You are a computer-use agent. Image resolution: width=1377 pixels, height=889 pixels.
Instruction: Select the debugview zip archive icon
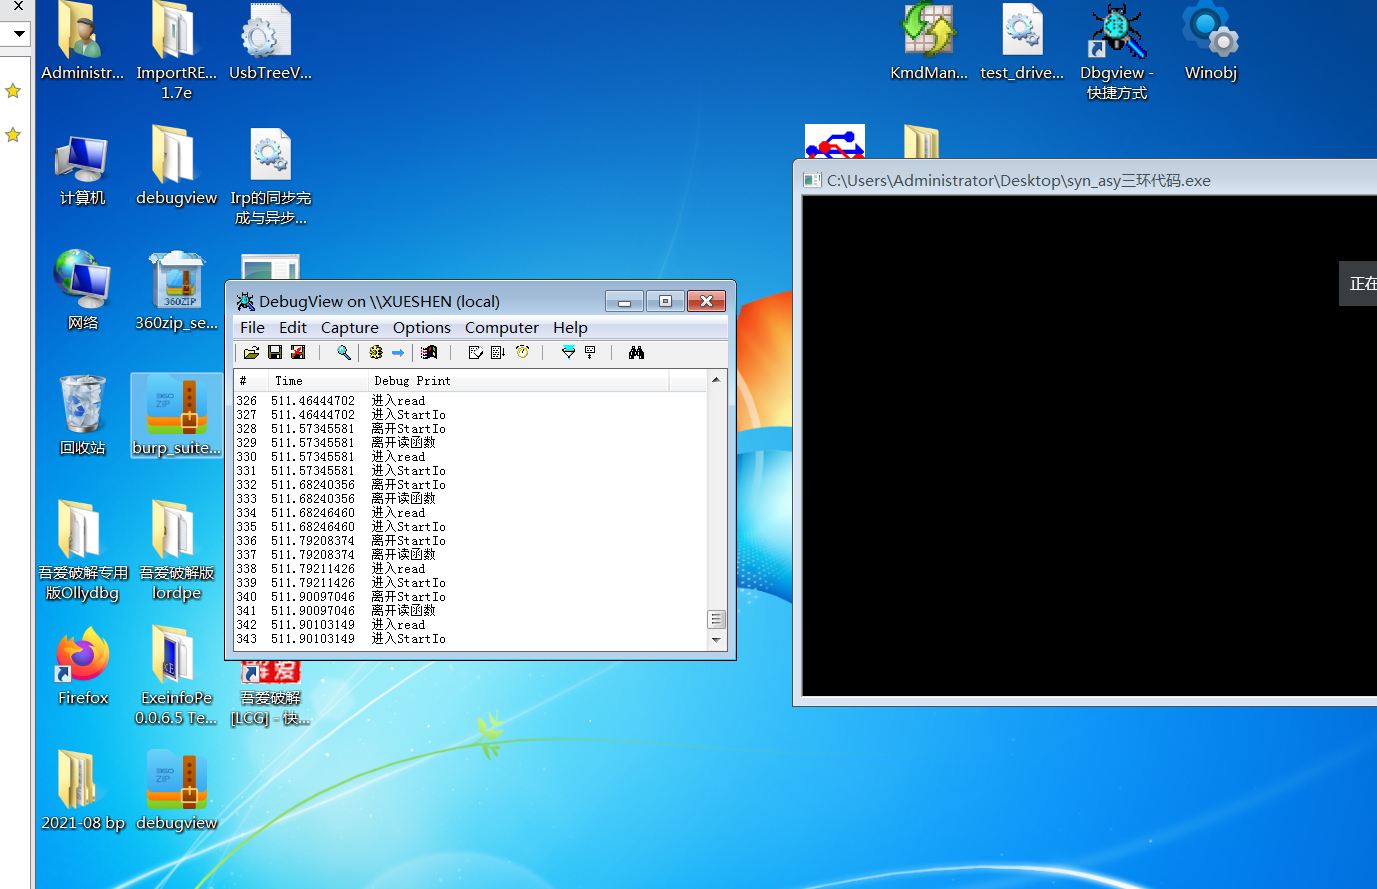(x=176, y=791)
